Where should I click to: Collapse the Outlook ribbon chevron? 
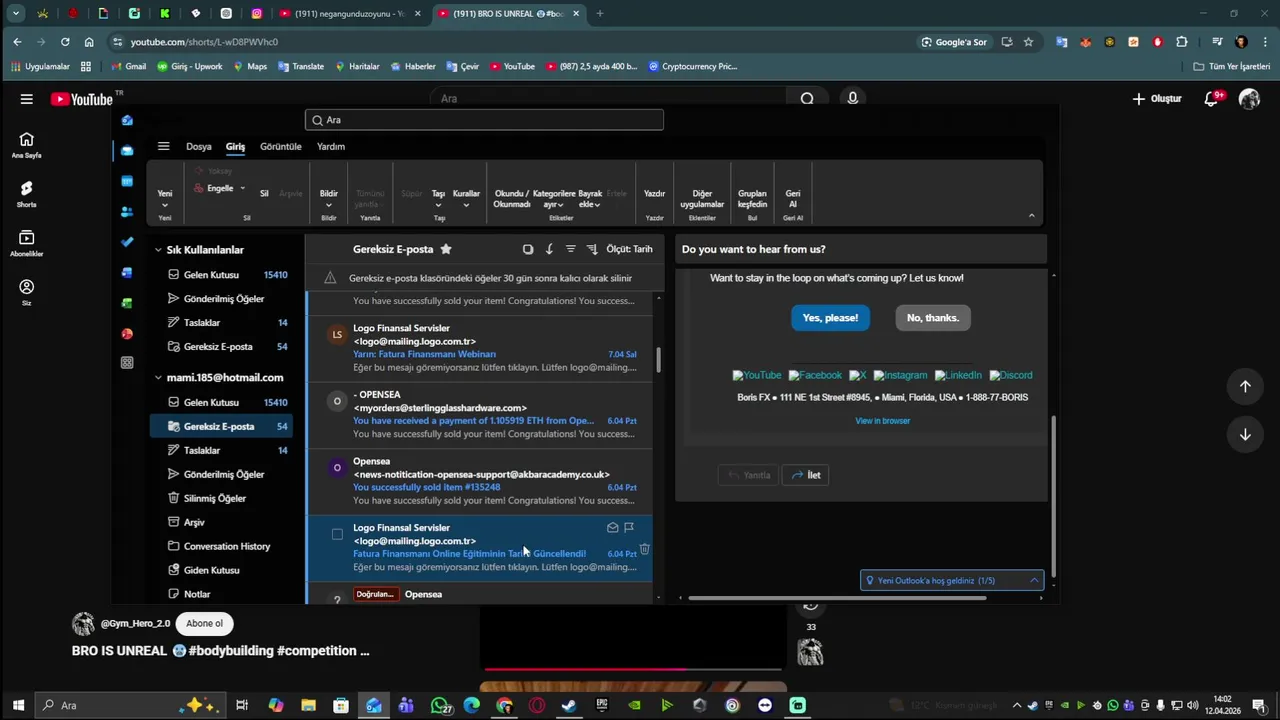click(x=1031, y=216)
